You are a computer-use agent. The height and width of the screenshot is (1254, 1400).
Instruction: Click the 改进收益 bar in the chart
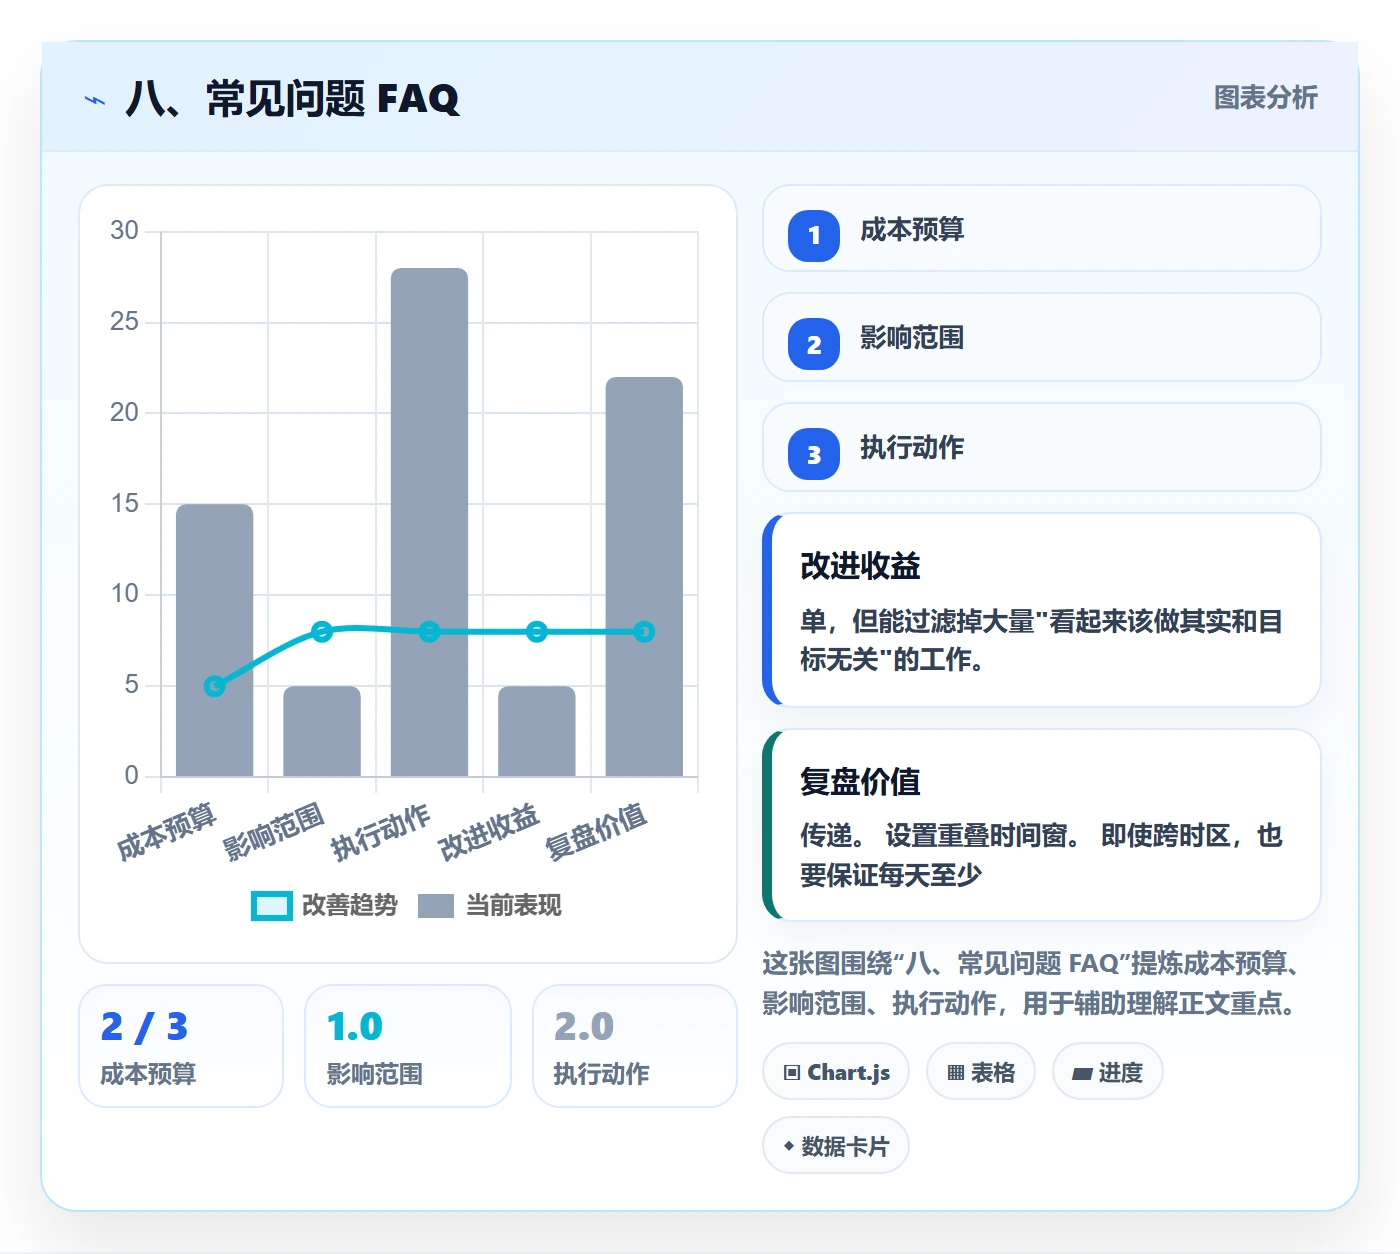tap(537, 731)
